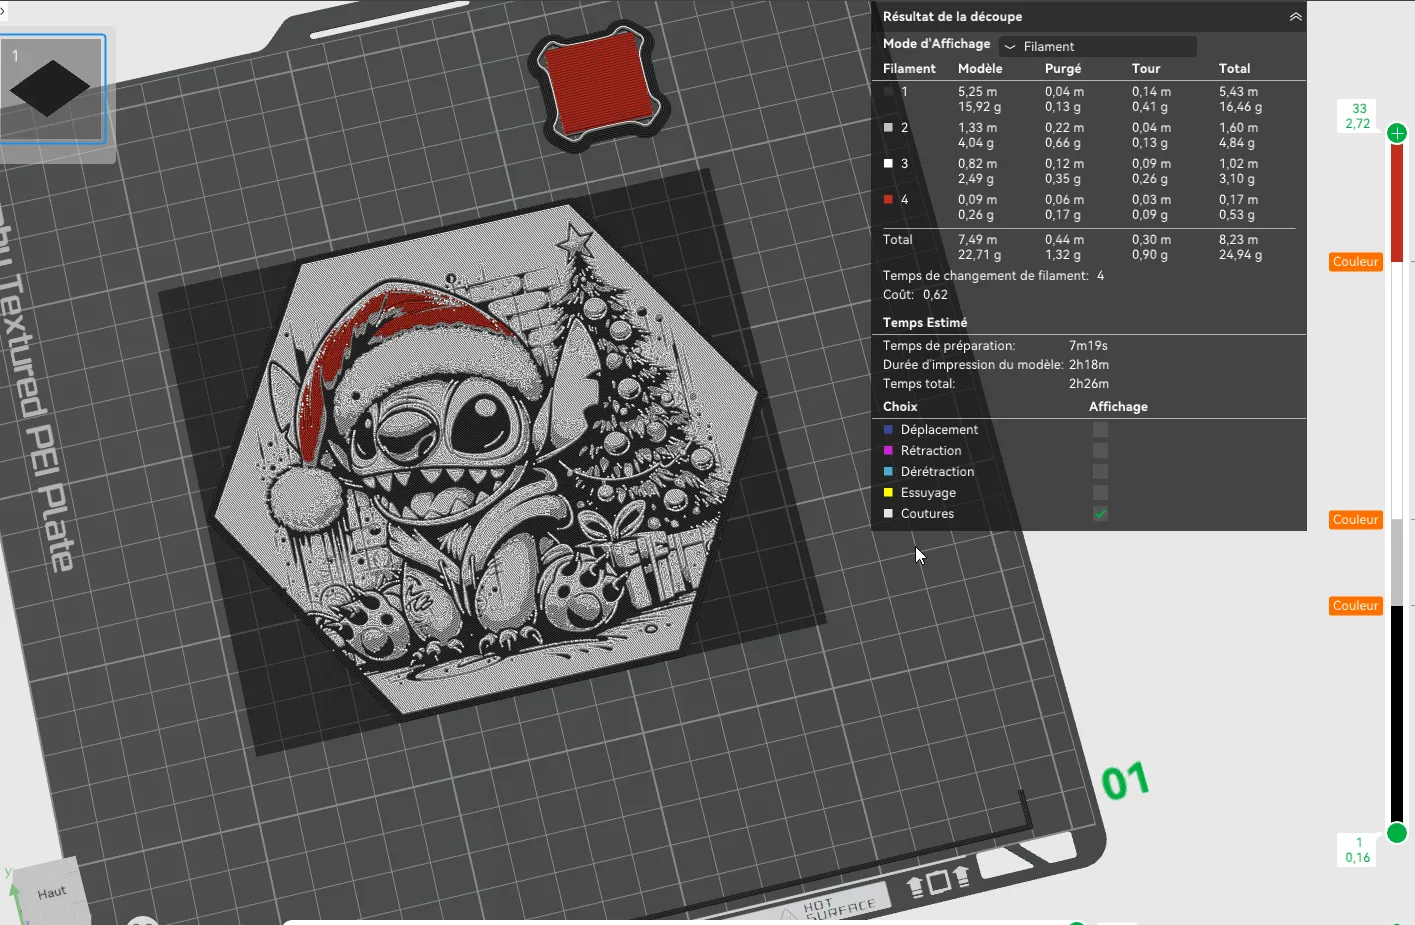Image resolution: width=1415 pixels, height=925 pixels.
Task: Click the yellow Essuyage legend square
Action: [x=888, y=492]
